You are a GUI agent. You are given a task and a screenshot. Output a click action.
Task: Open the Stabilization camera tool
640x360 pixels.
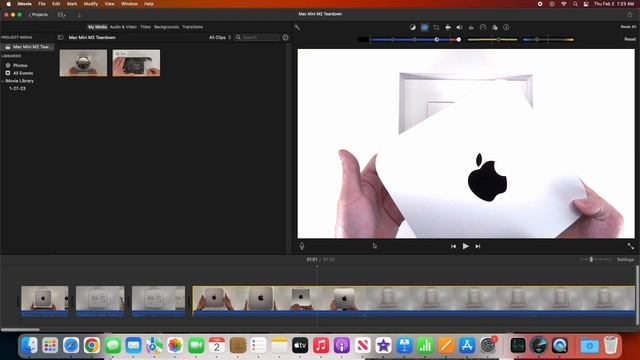click(x=448, y=27)
